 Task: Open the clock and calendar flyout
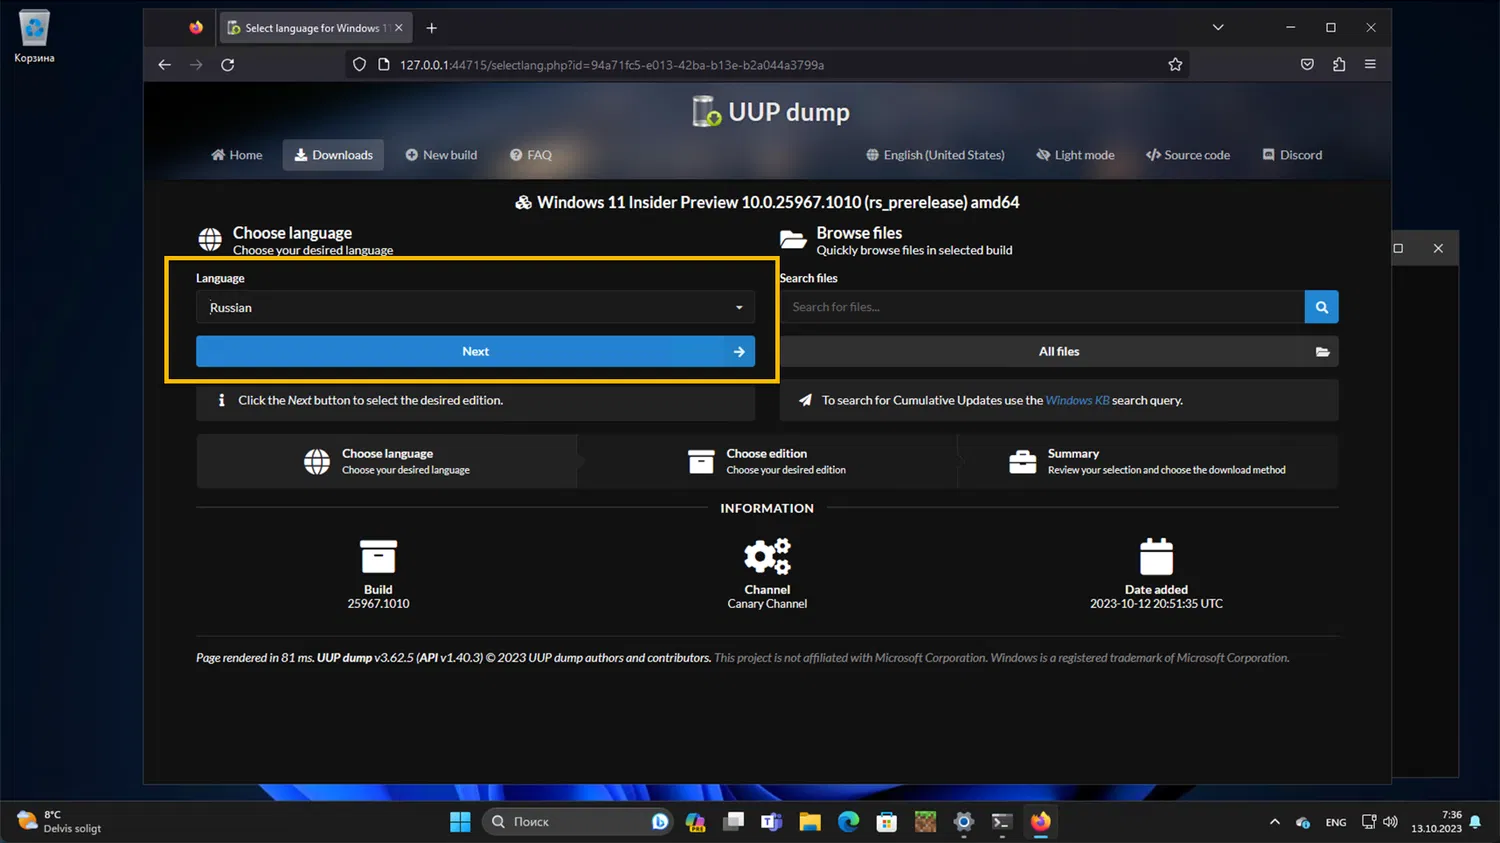[x=1437, y=822]
